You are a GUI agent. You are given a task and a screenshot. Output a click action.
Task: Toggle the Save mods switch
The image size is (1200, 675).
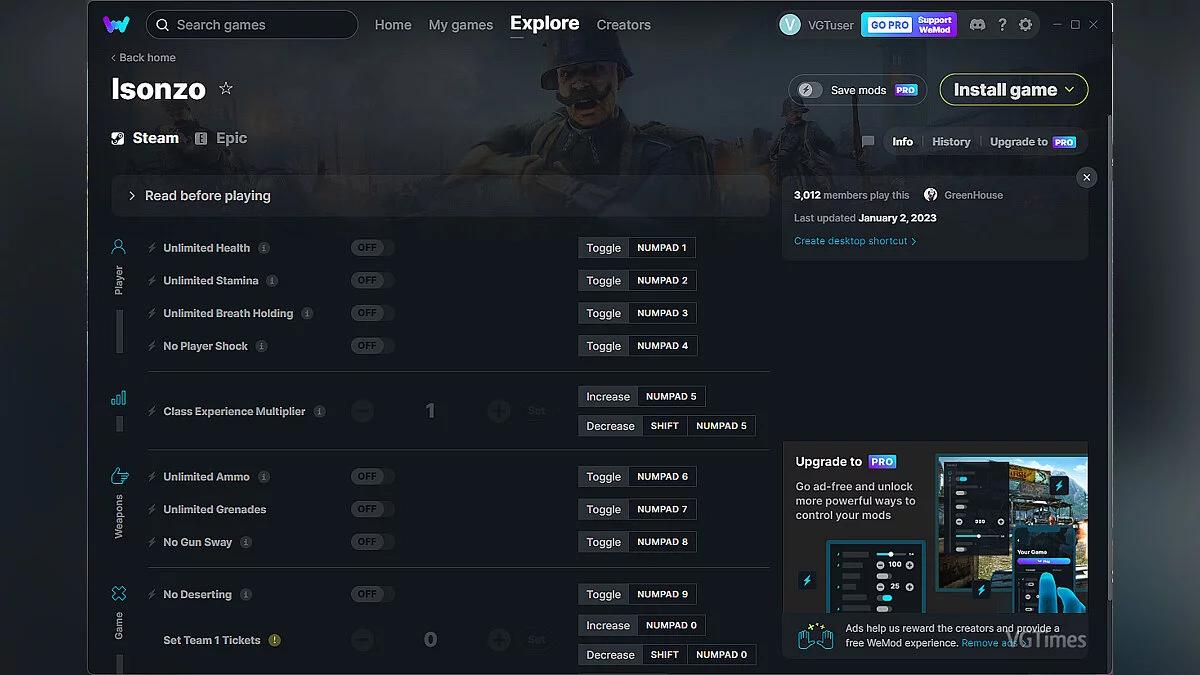click(810, 90)
